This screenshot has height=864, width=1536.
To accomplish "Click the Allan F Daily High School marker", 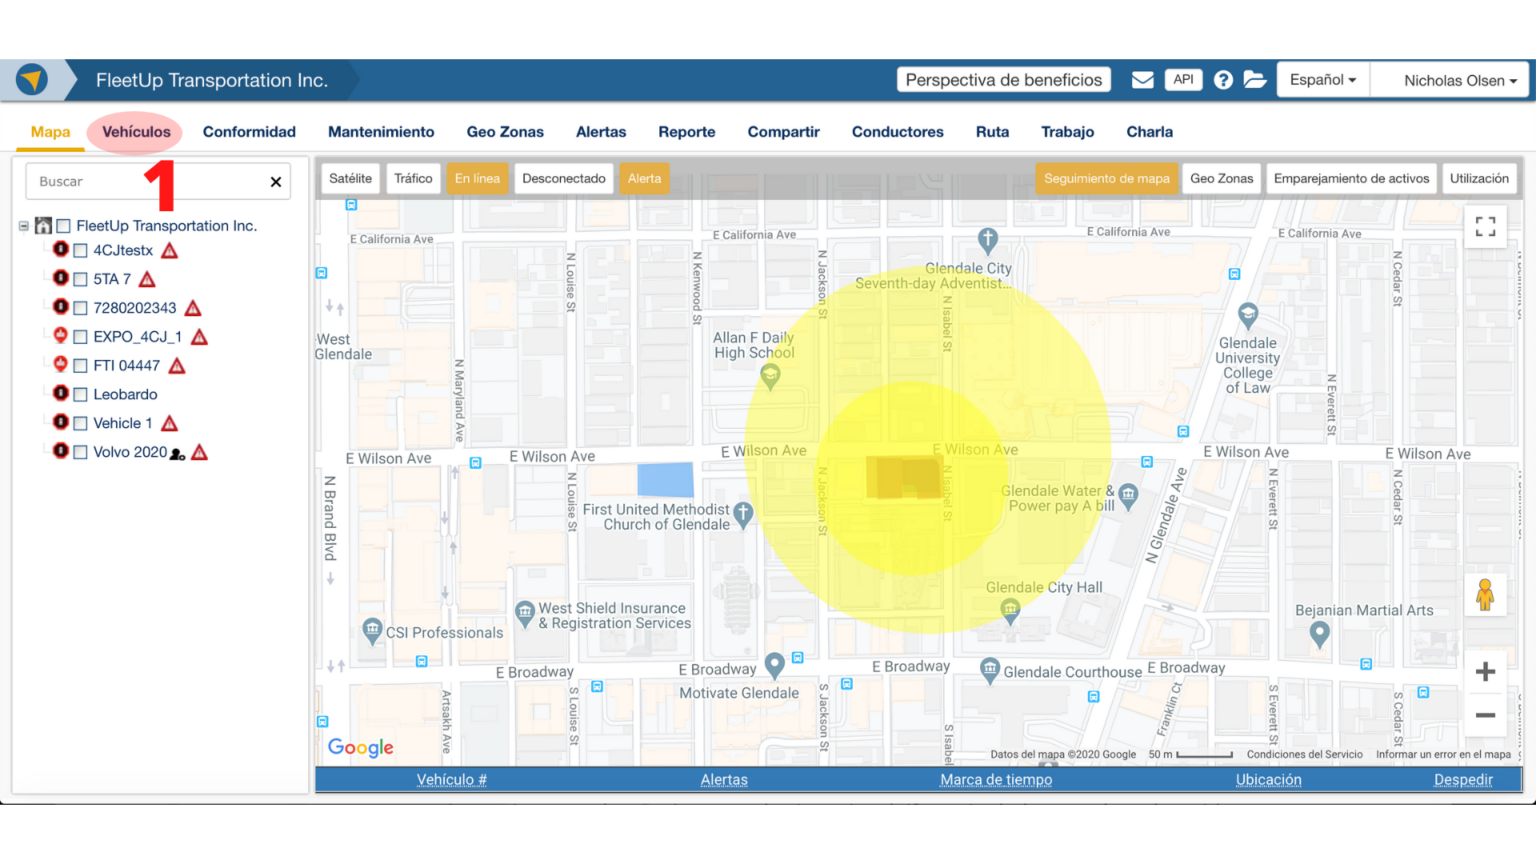I will click(770, 377).
